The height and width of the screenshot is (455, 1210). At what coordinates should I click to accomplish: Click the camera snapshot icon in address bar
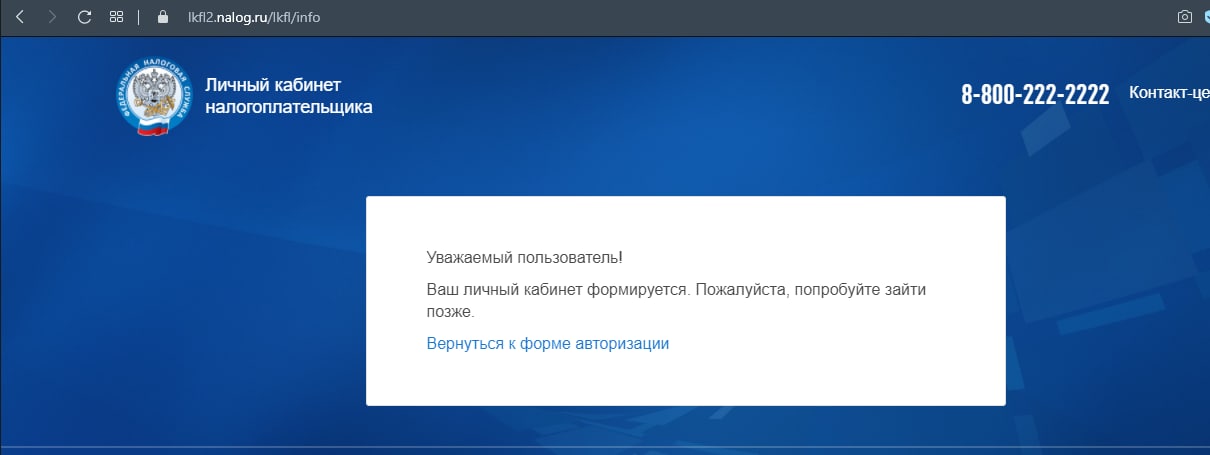coord(1185,17)
